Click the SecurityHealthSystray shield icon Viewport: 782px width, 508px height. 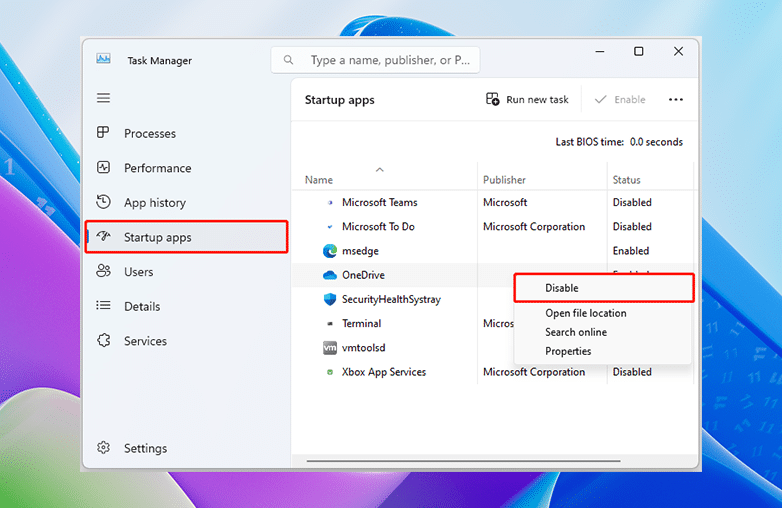[x=330, y=299]
